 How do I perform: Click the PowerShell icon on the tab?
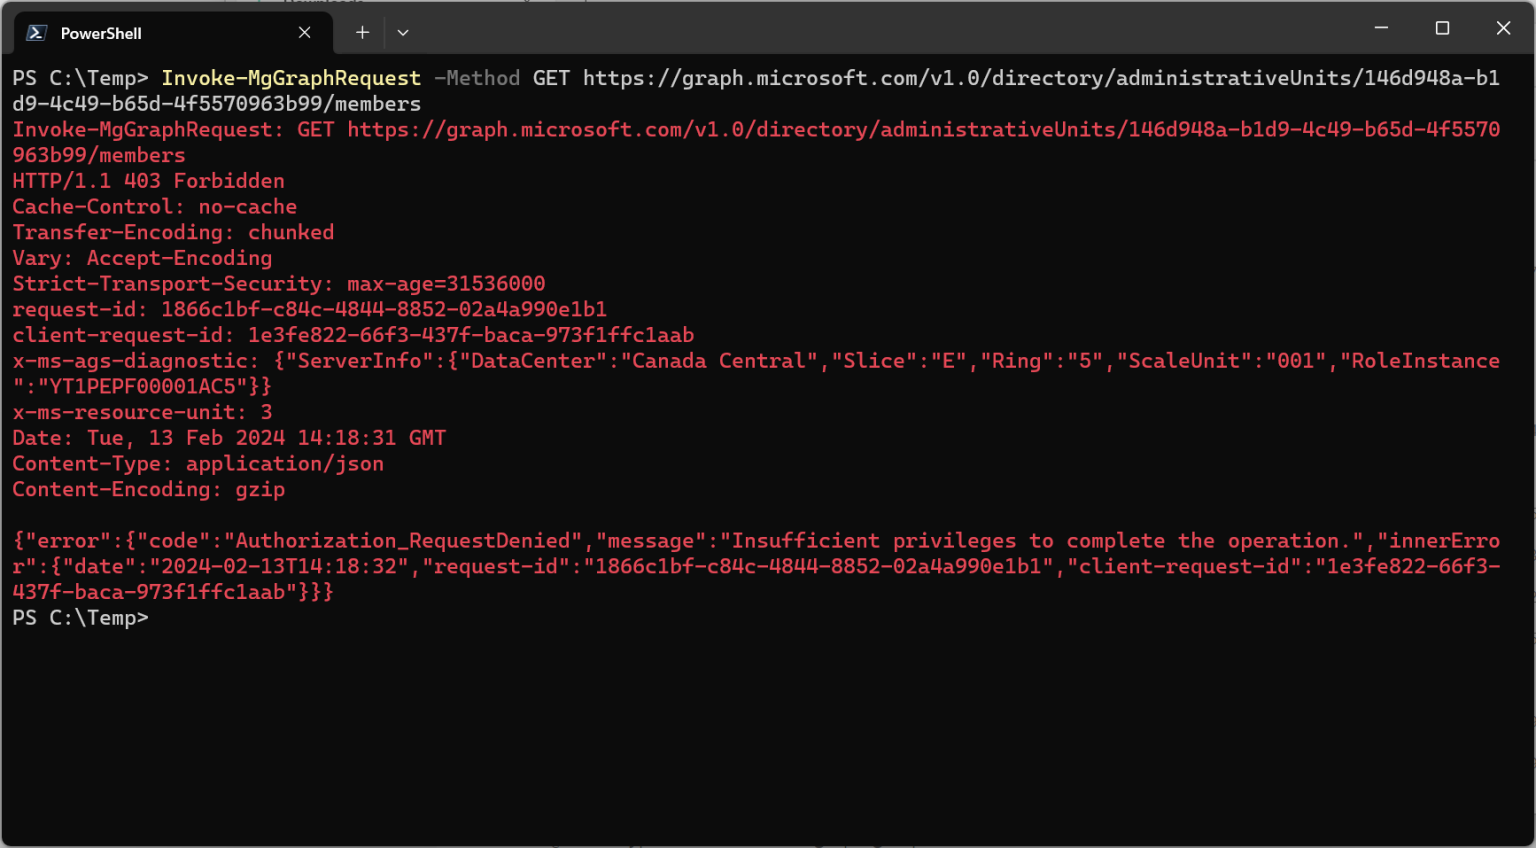[x=37, y=33]
